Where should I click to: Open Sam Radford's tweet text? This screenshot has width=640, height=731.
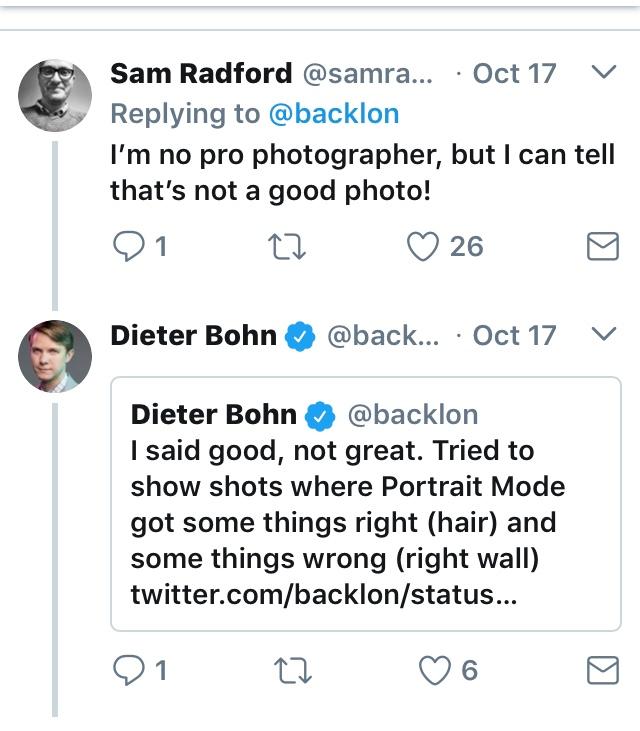pyautogui.click(x=362, y=172)
